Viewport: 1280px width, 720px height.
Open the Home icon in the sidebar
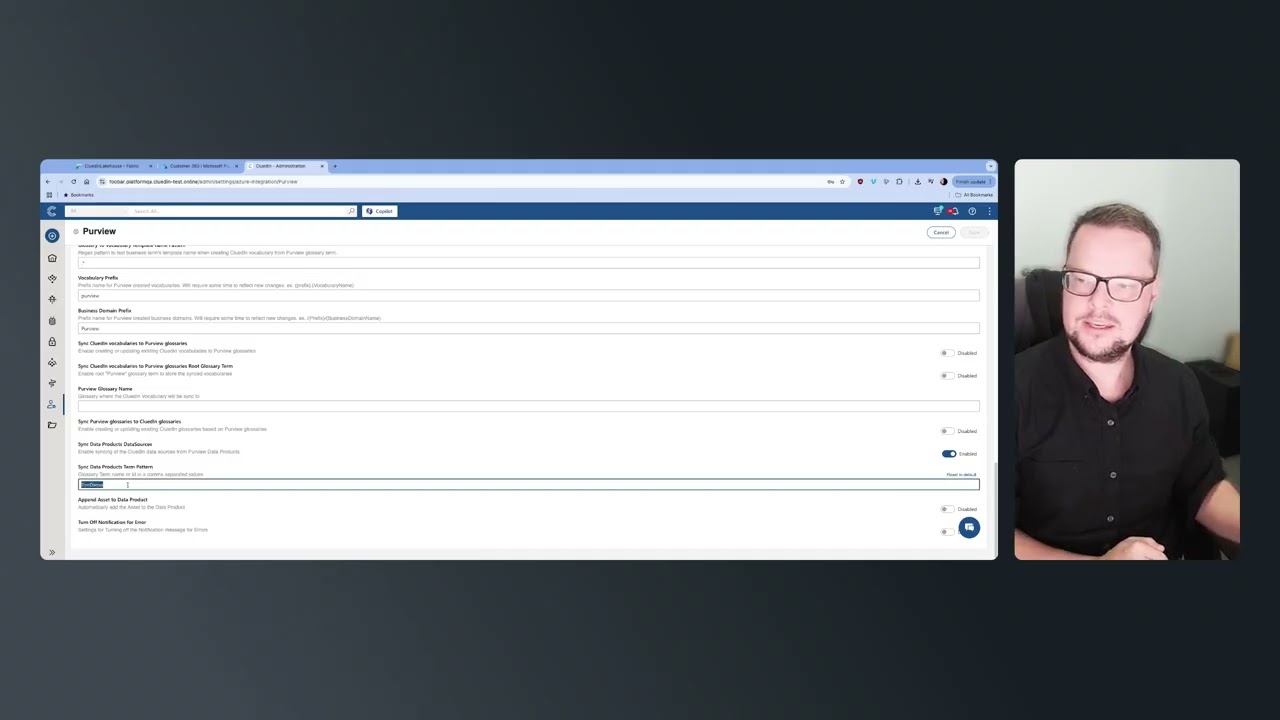tap(52, 258)
